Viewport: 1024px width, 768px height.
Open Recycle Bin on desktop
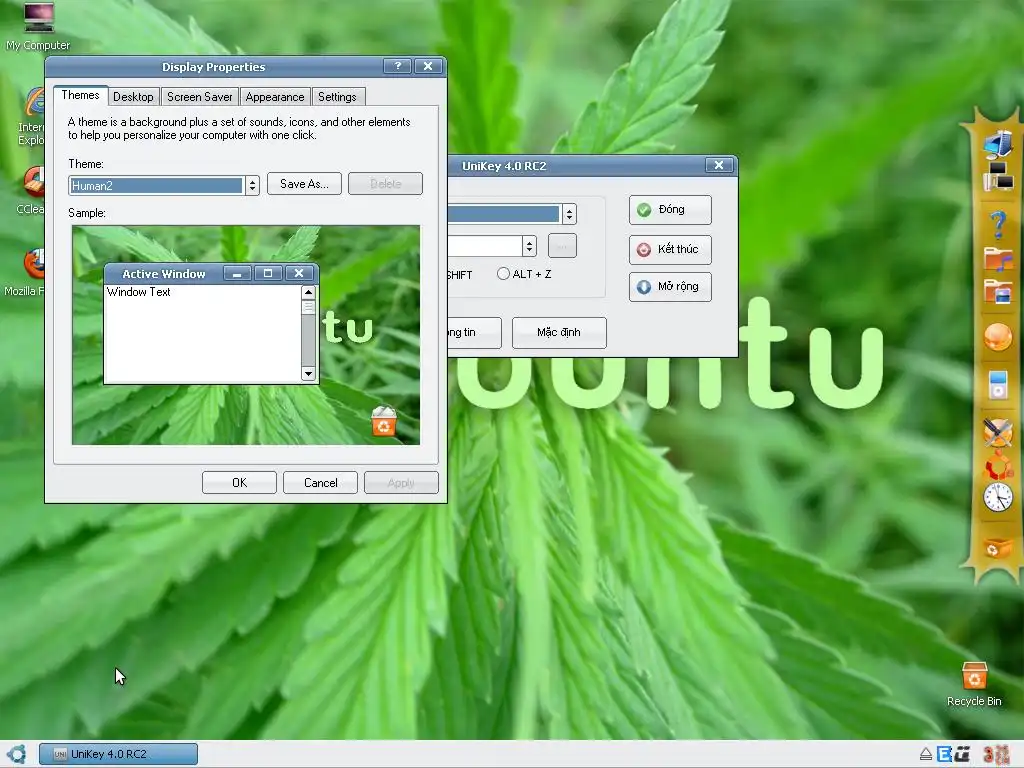tap(974, 684)
